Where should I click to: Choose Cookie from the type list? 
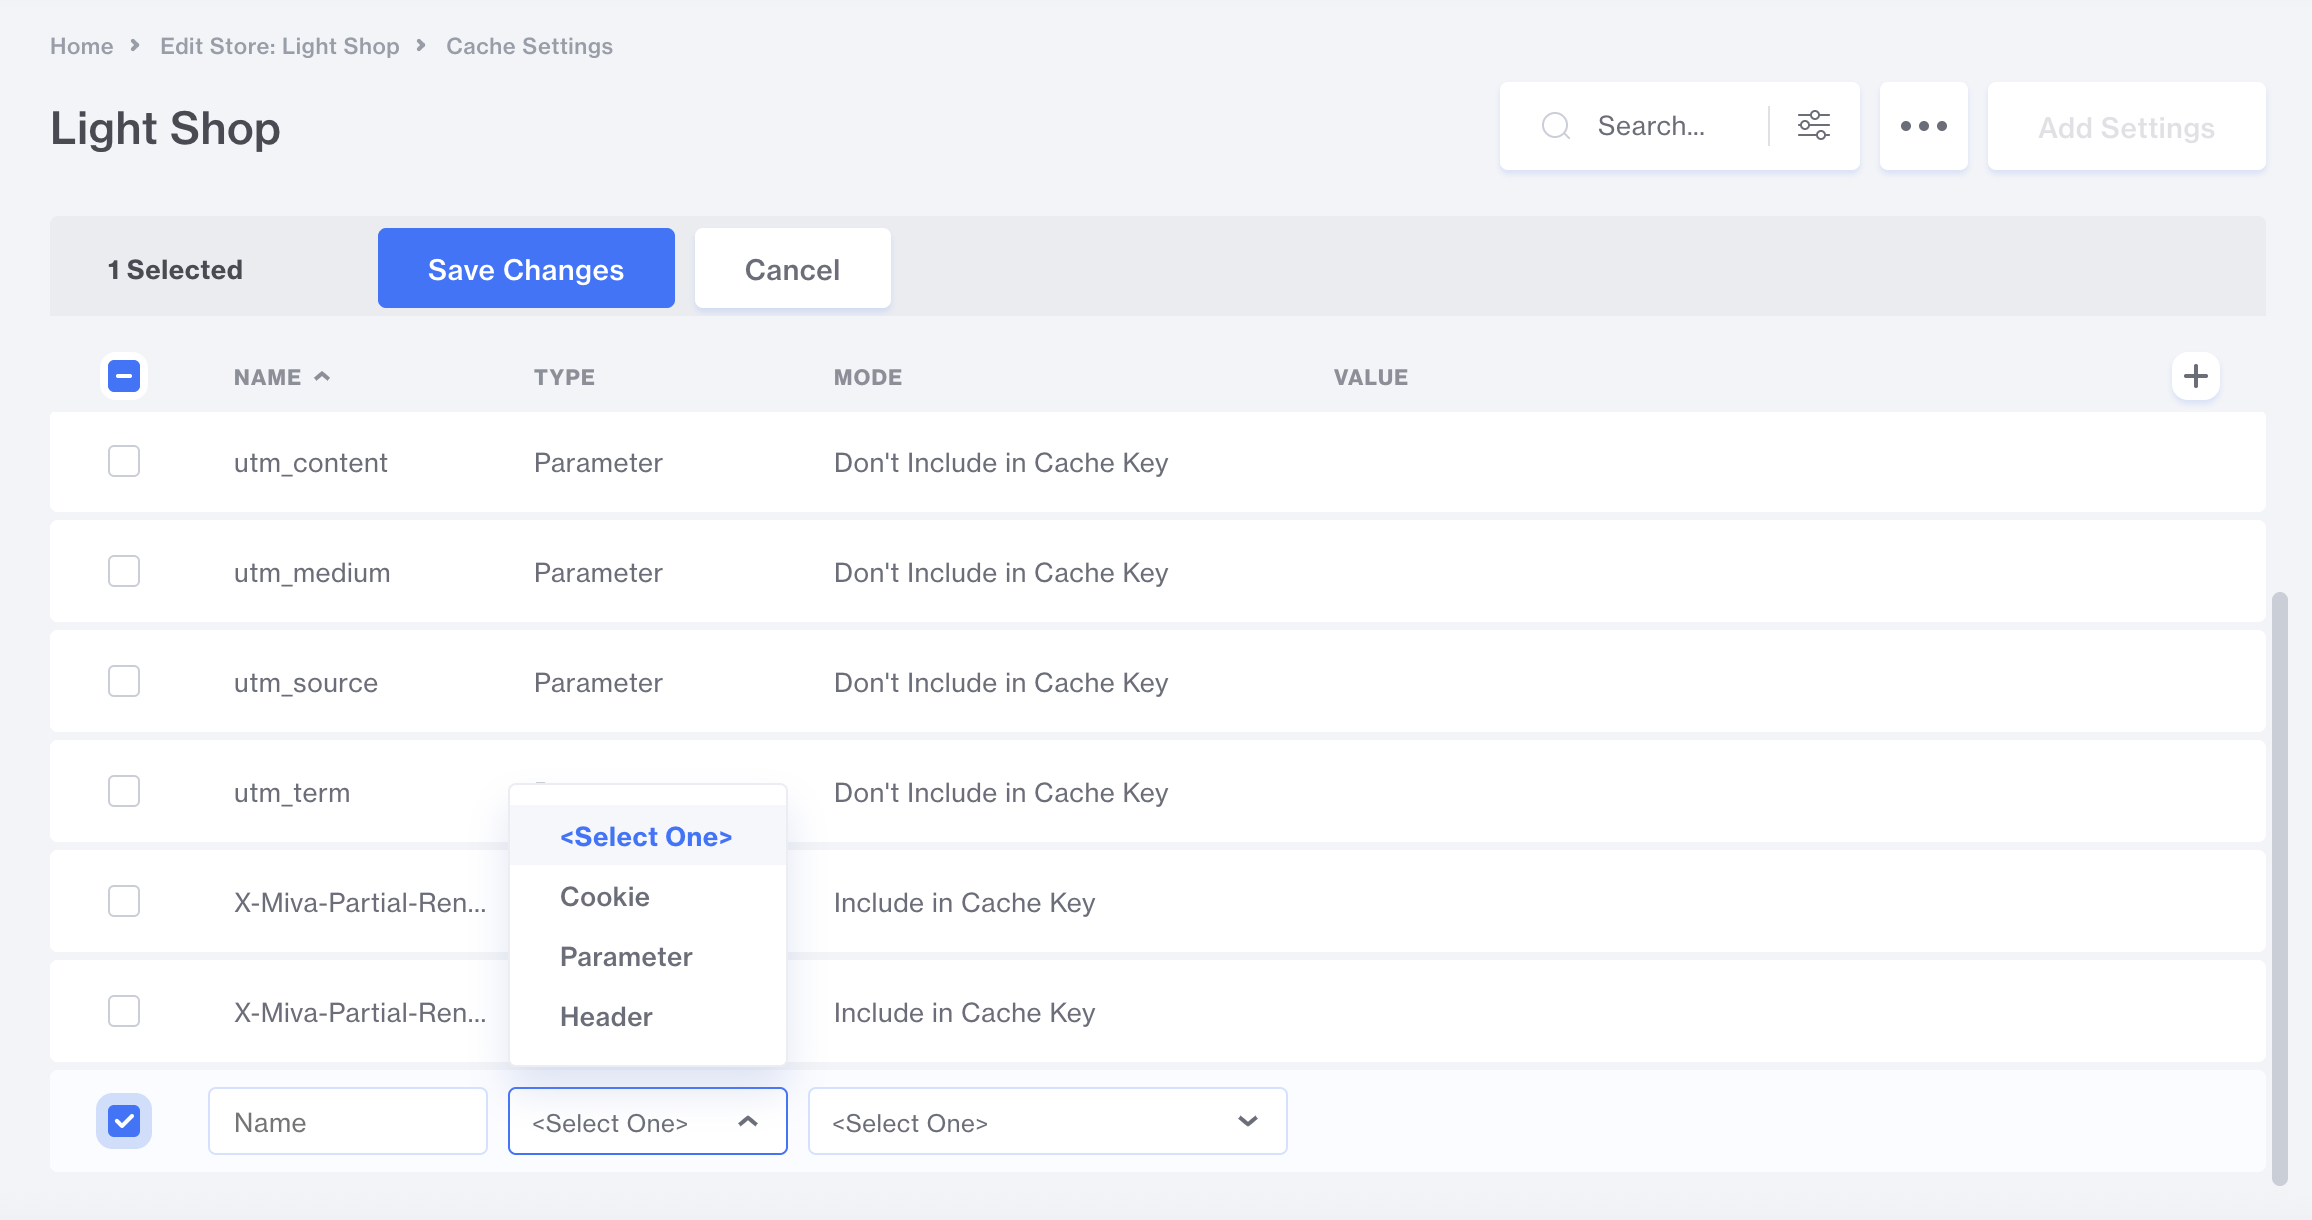pos(647,896)
